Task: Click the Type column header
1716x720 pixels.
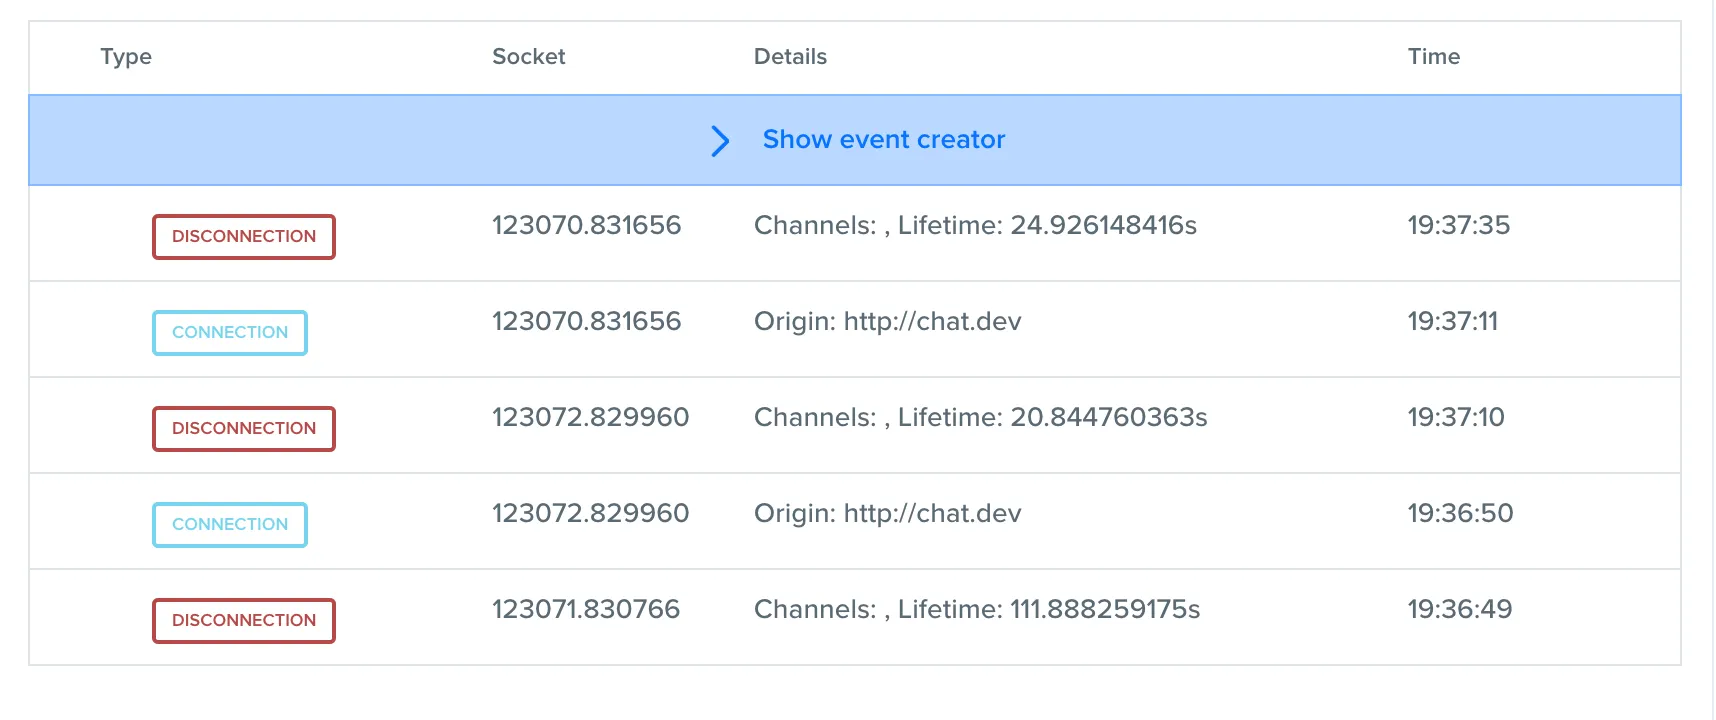Action: click(x=126, y=57)
